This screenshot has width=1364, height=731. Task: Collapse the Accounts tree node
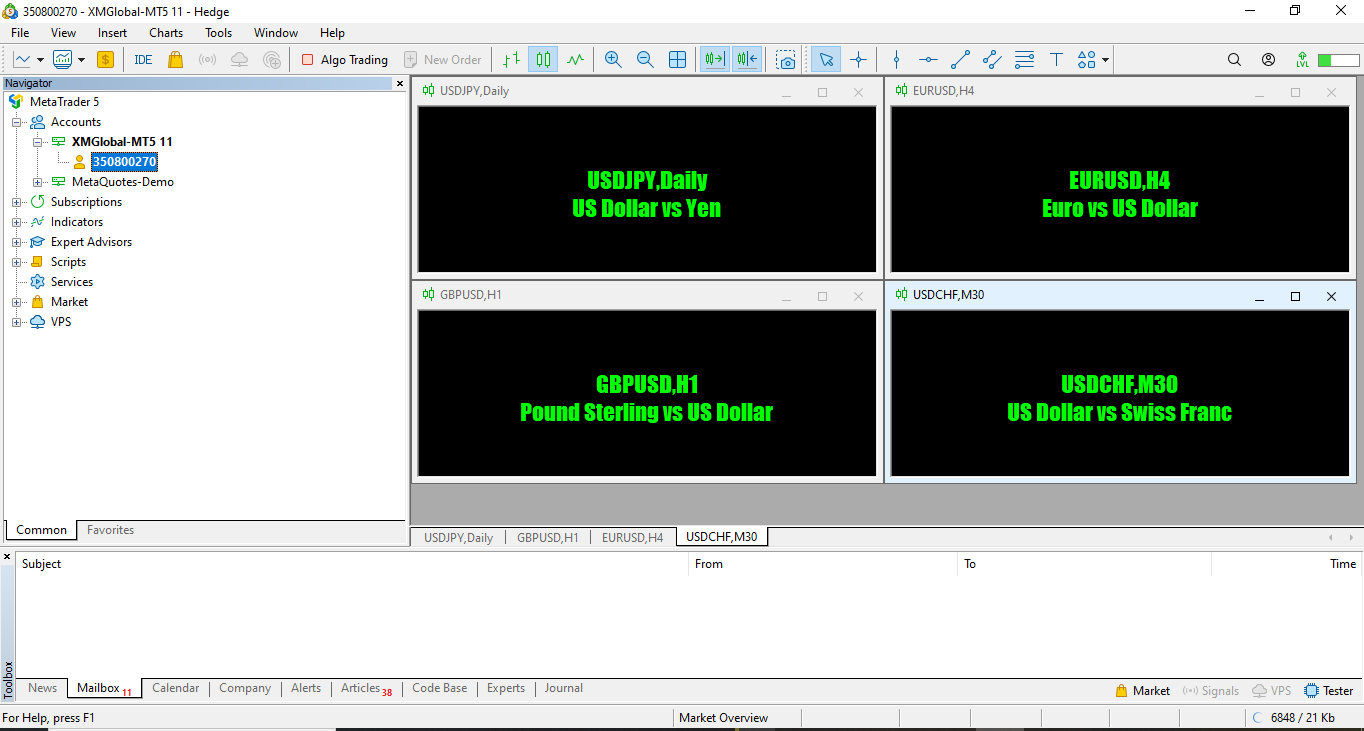pyautogui.click(x=16, y=122)
